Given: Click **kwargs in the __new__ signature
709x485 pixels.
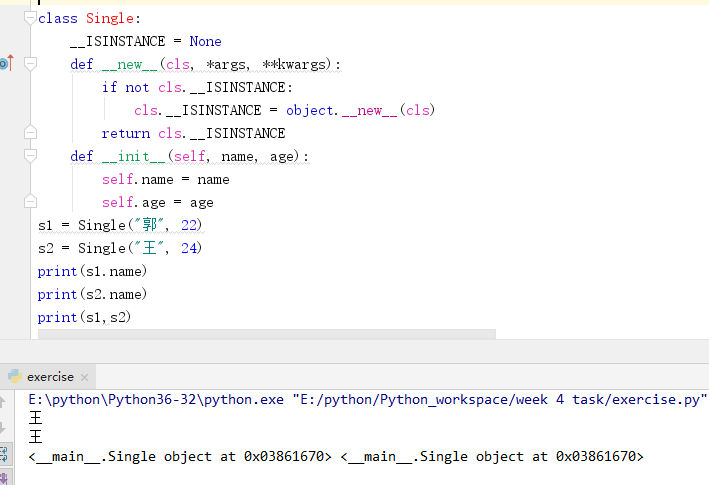Looking at the screenshot, I should point(294,65).
